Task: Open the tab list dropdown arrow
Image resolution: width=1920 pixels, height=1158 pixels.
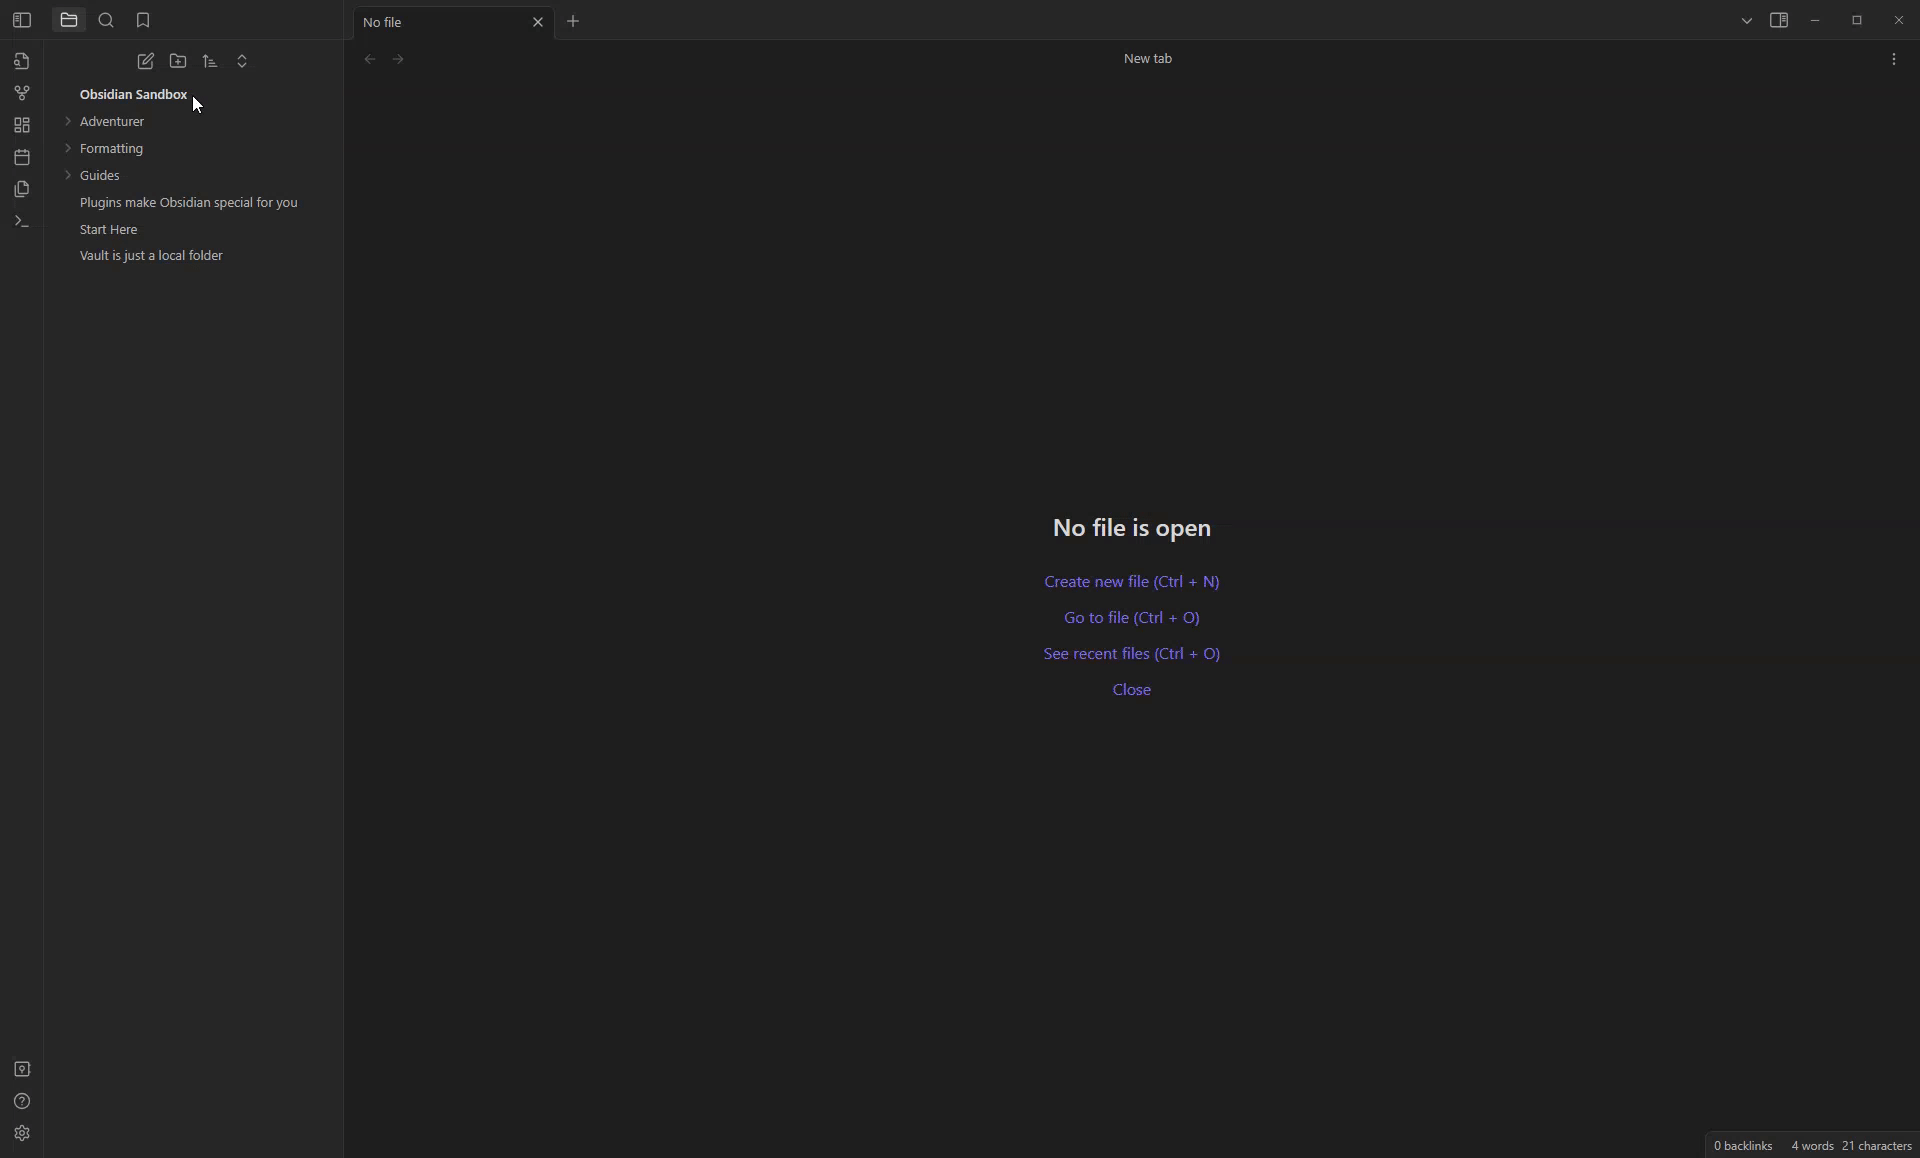Action: (1746, 21)
